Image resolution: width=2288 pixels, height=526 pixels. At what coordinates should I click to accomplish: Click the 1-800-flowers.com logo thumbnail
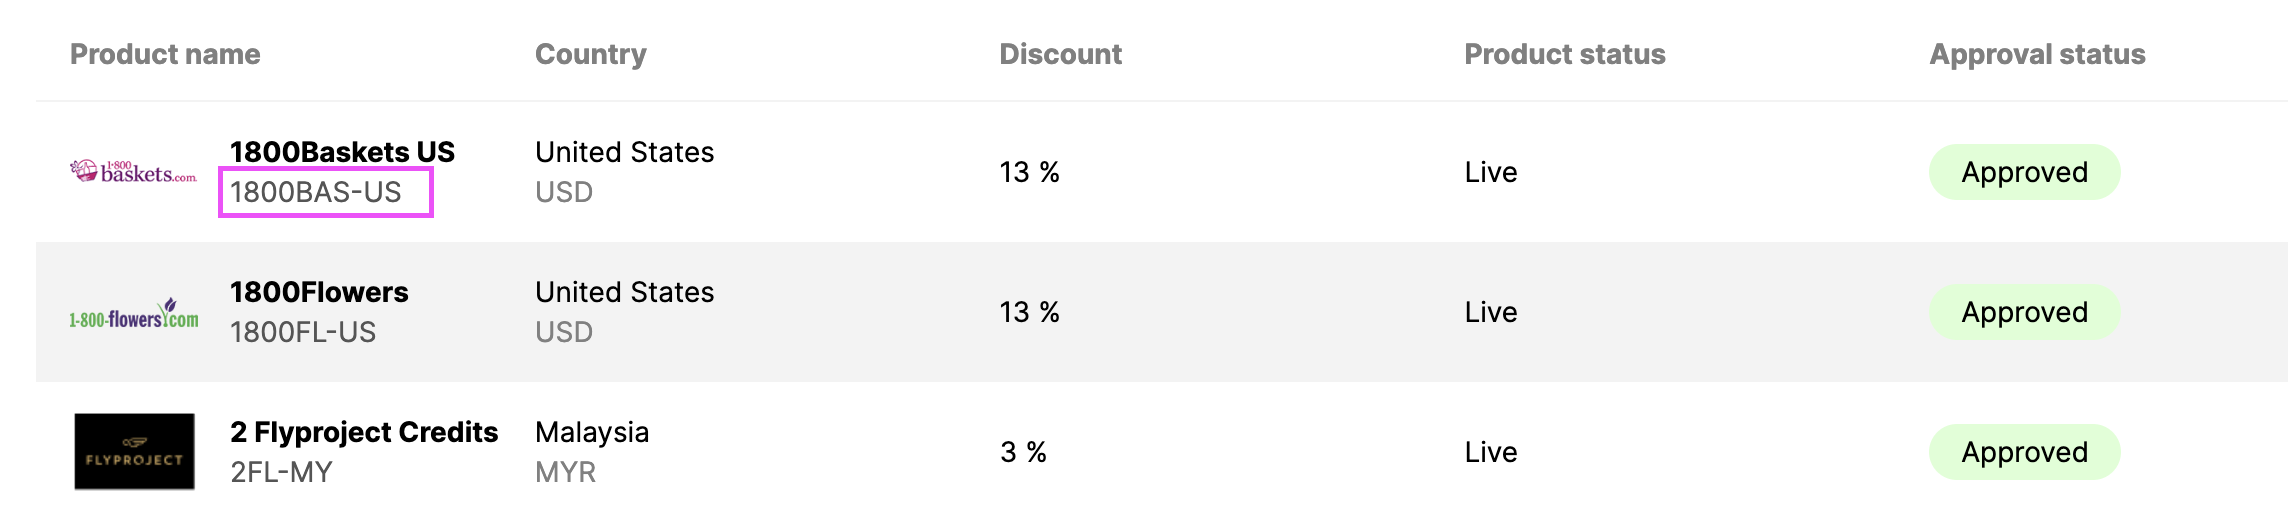(133, 313)
